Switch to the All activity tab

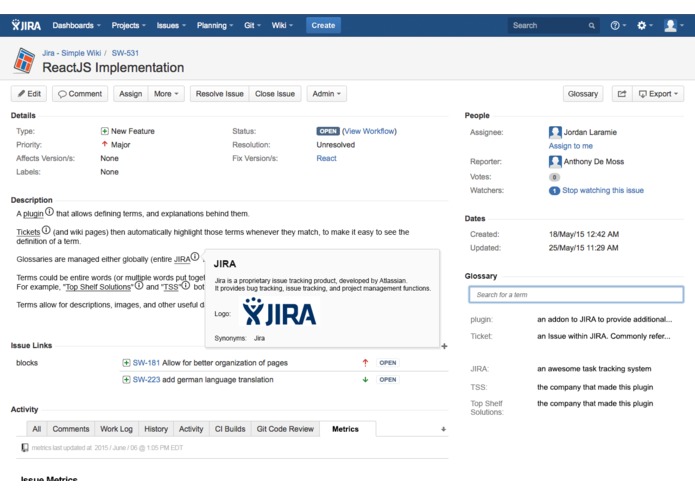pos(37,429)
